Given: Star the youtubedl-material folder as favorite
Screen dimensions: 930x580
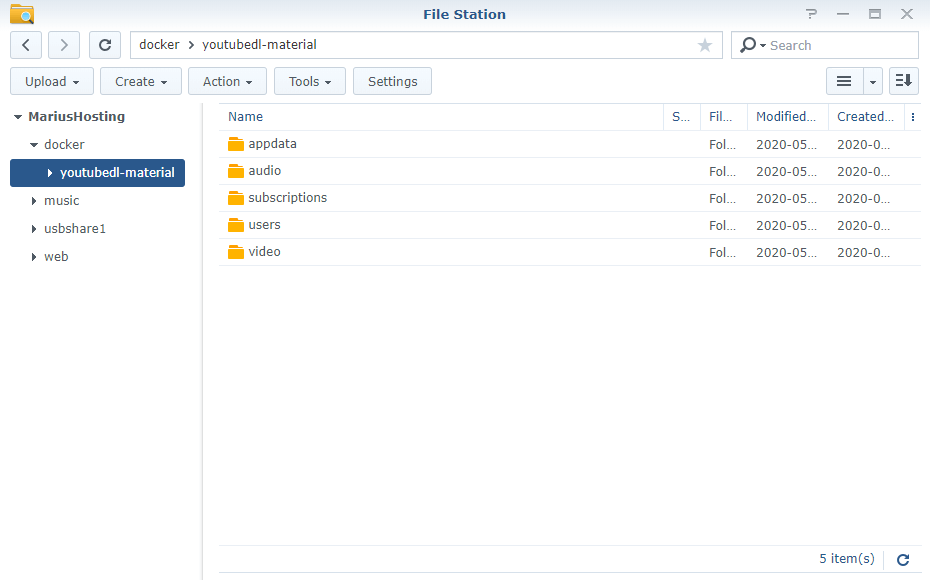Looking at the screenshot, I should (x=705, y=45).
